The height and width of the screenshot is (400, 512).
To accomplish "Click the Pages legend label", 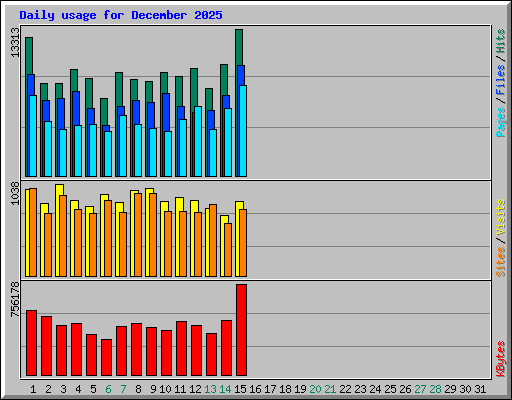I will (x=500, y=122).
